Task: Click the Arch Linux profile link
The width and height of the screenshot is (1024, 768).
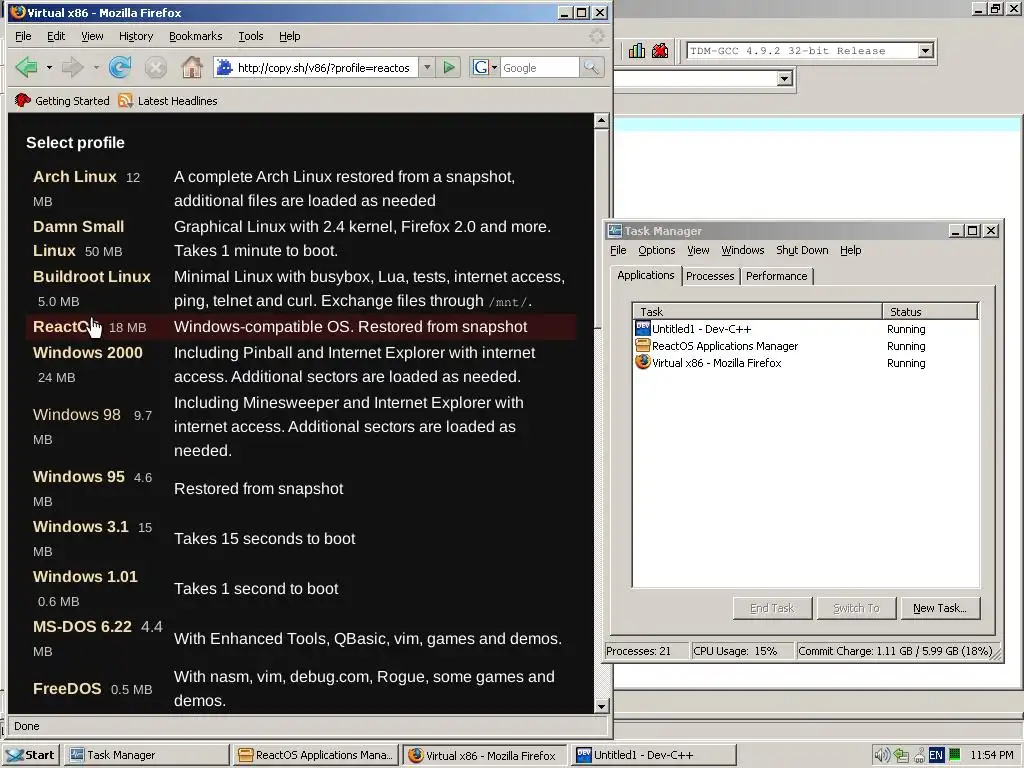Action: 74,176
